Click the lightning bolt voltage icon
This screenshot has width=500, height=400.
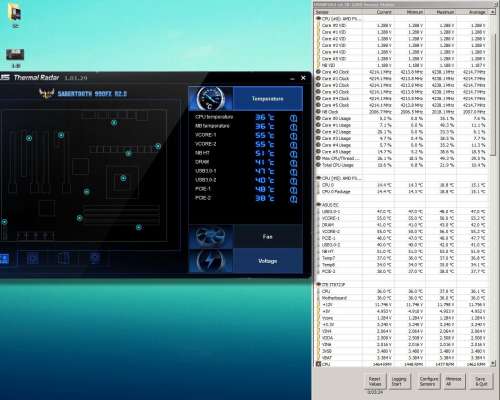(x=210, y=261)
